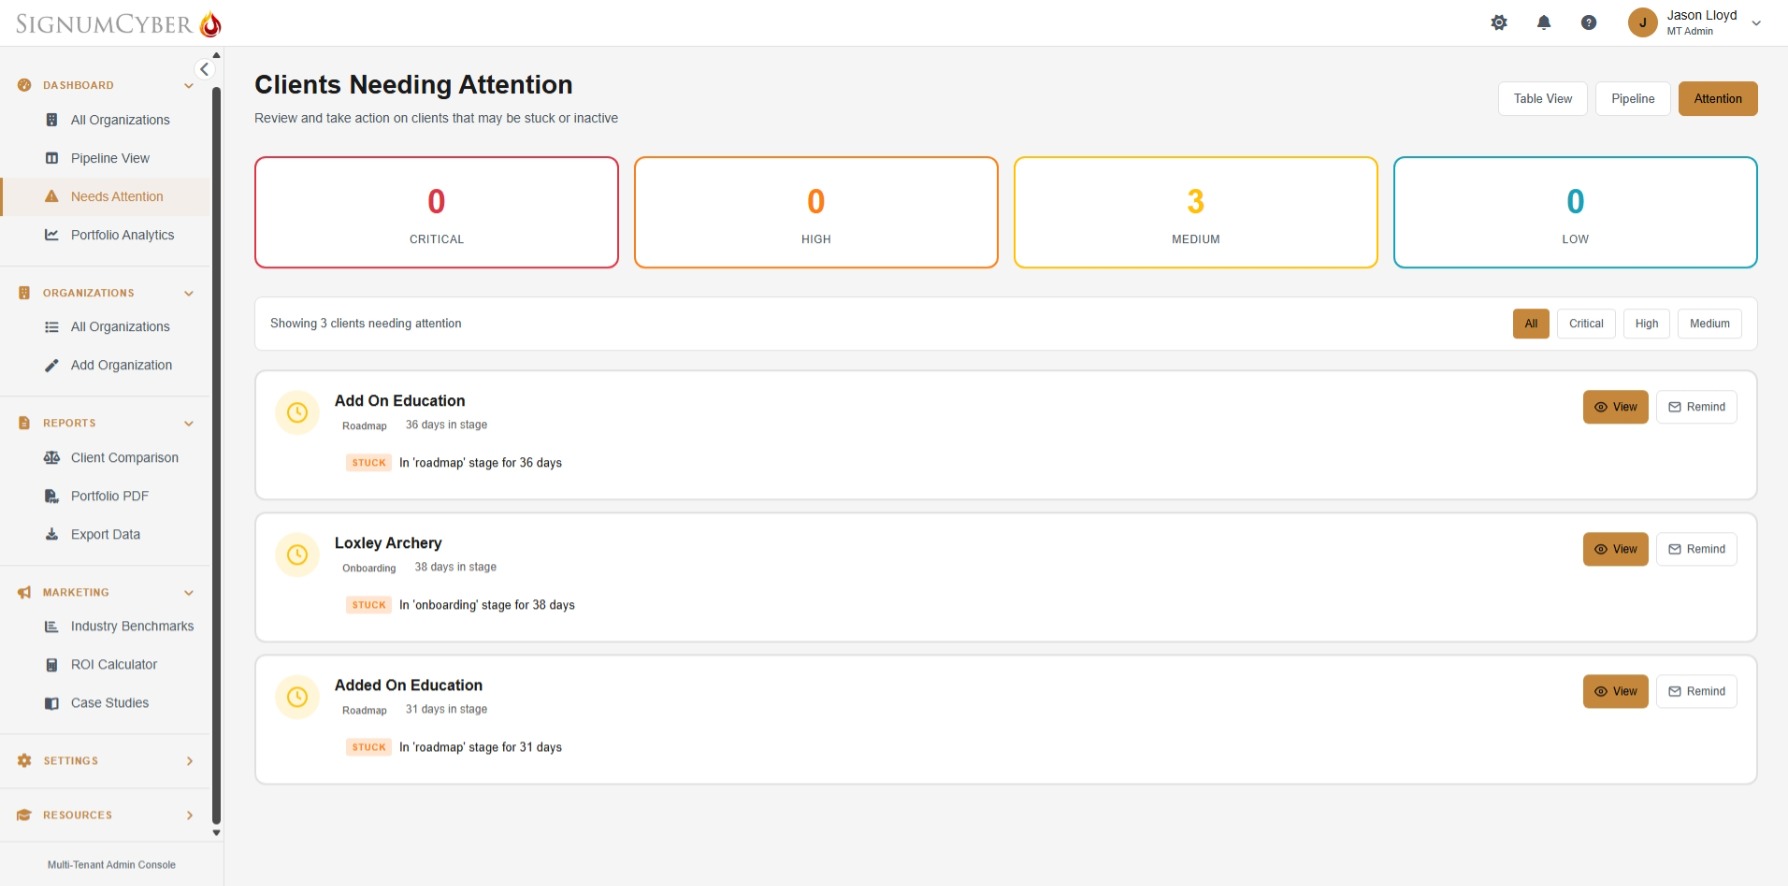Send a reminder to Add On Education
The width and height of the screenshot is (1788, 886).
(1696, 407)
